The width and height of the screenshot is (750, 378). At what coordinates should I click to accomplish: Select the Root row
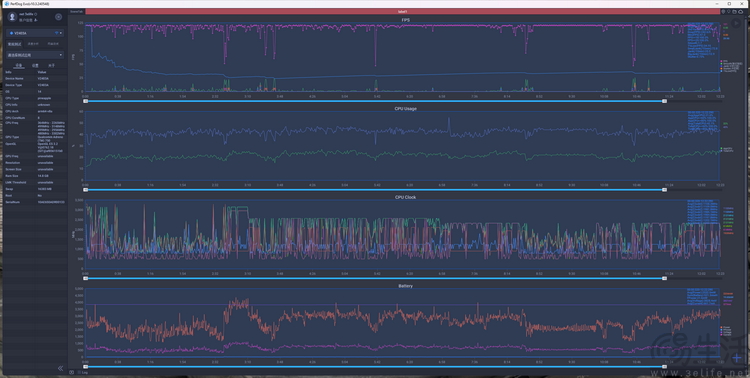35,195
